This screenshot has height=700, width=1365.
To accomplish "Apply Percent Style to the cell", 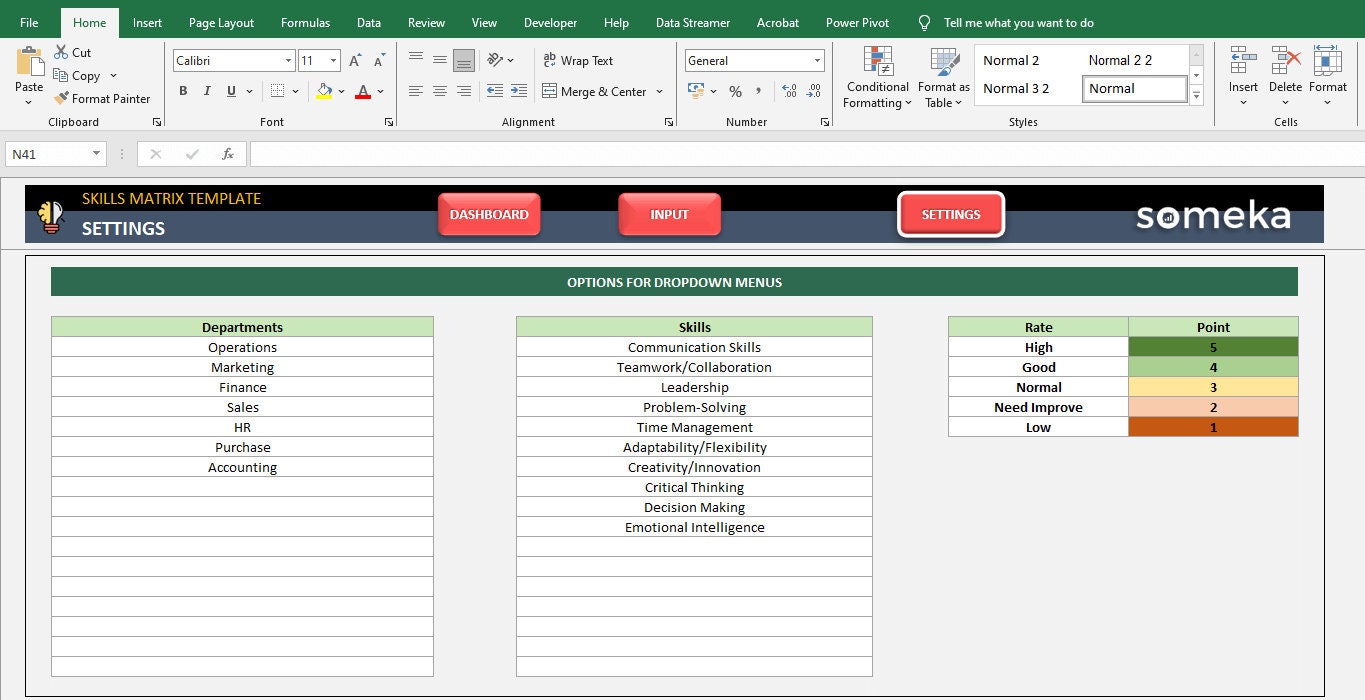I will coord(735,91).
